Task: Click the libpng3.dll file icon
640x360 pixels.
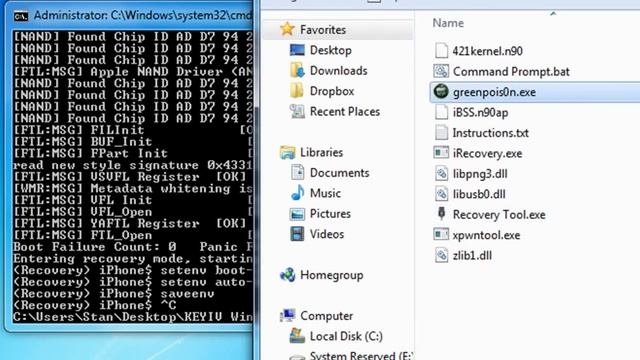Action: click(441, 173)
